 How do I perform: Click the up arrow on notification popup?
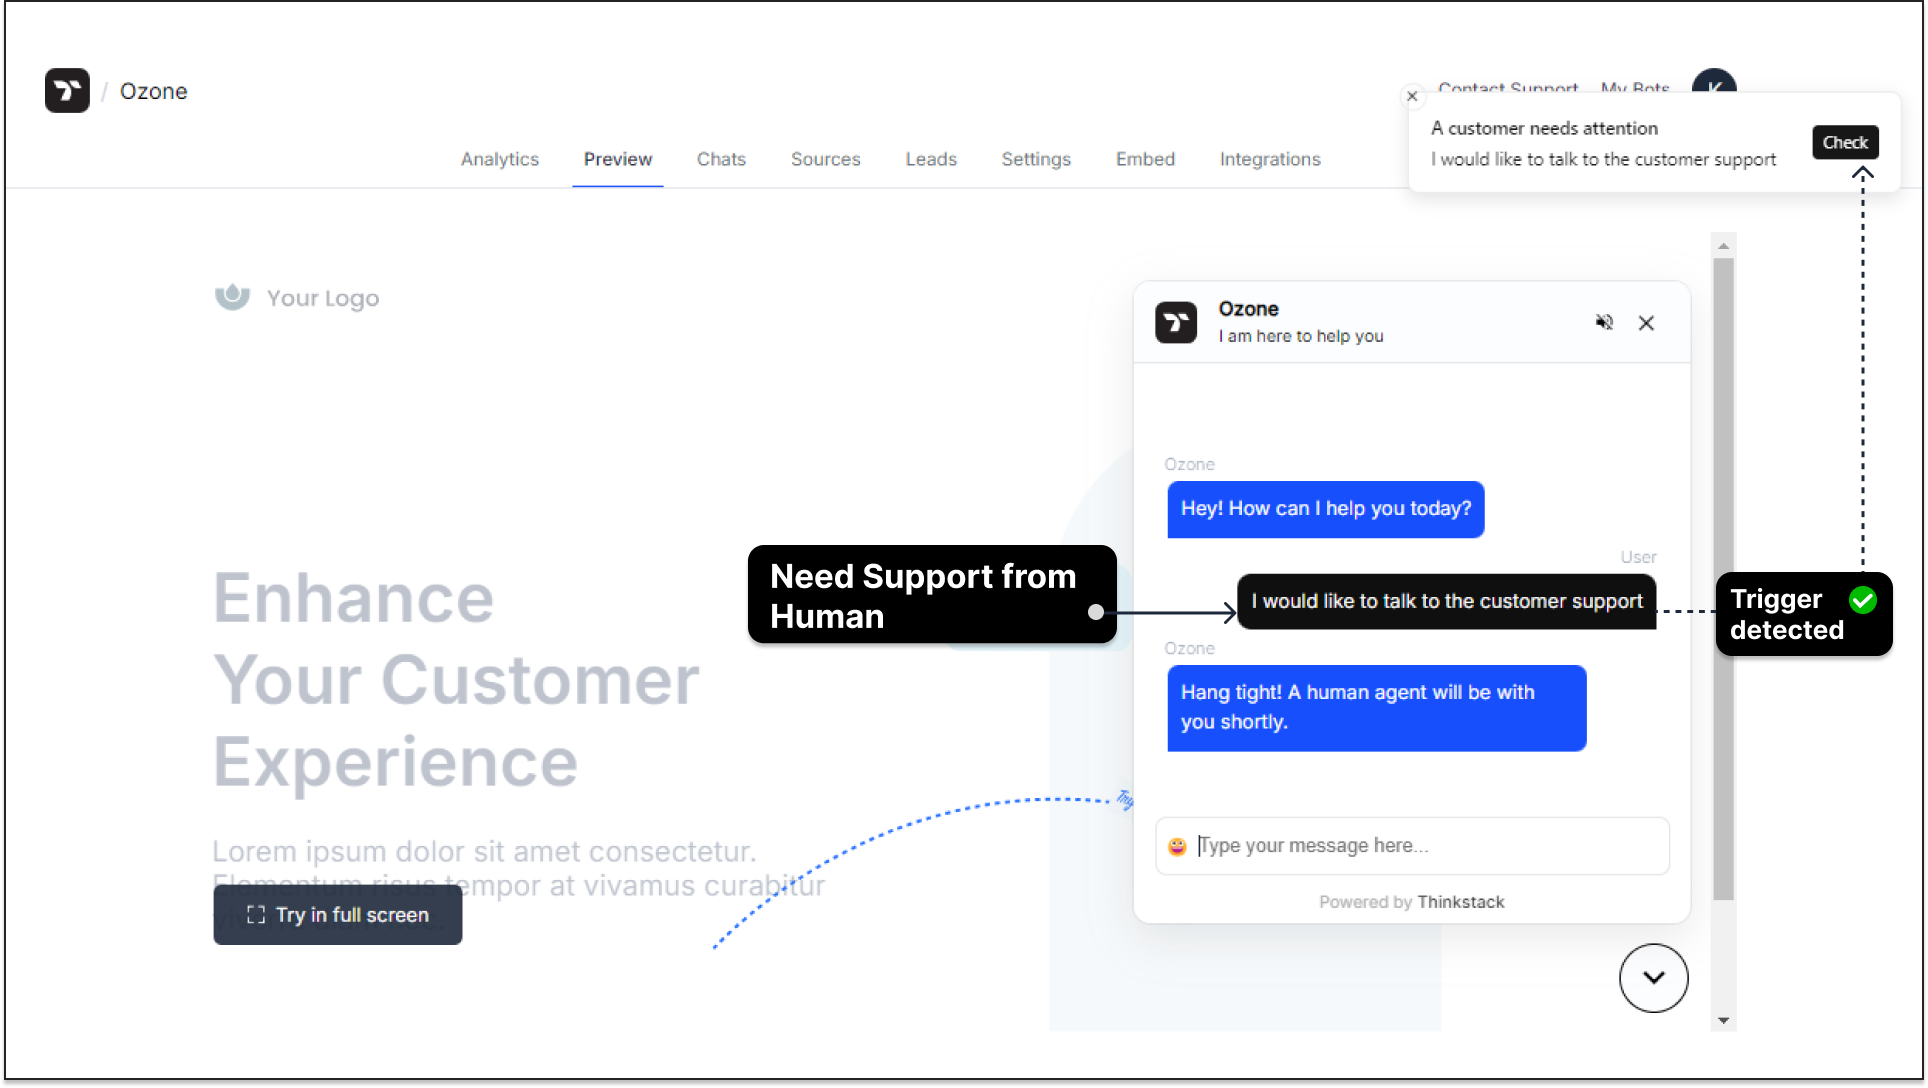click(x=1860, y=172)
